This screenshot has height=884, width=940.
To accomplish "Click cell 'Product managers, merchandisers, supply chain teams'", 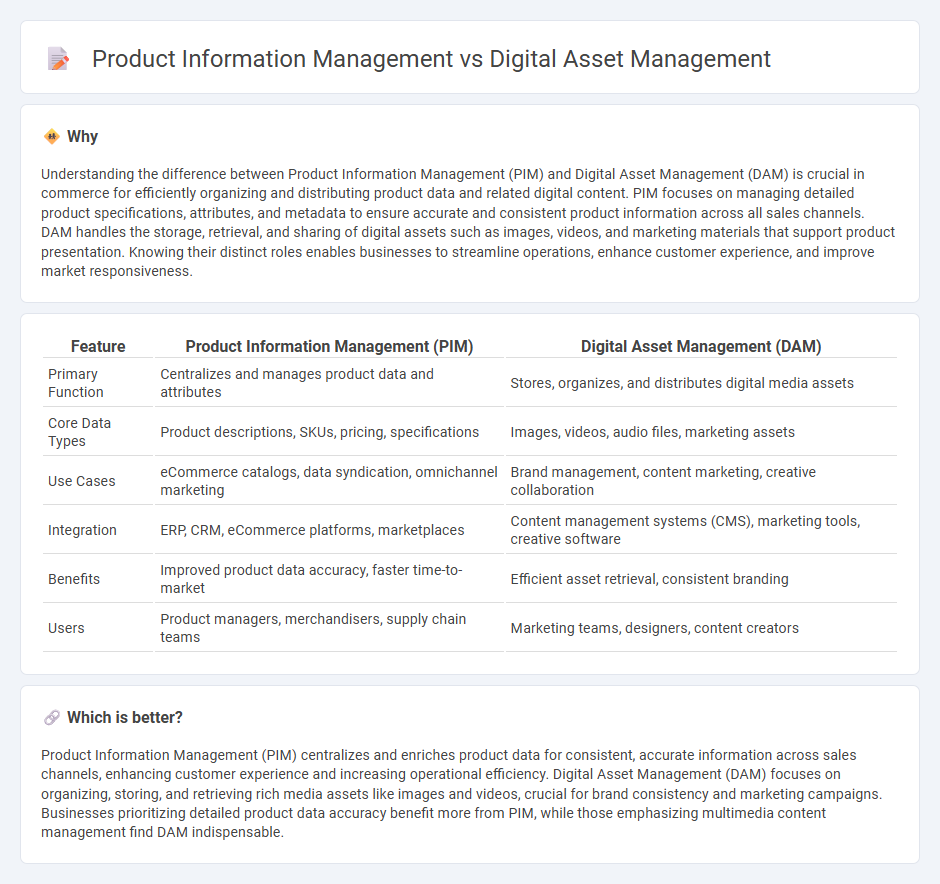I will coord(329,628).
